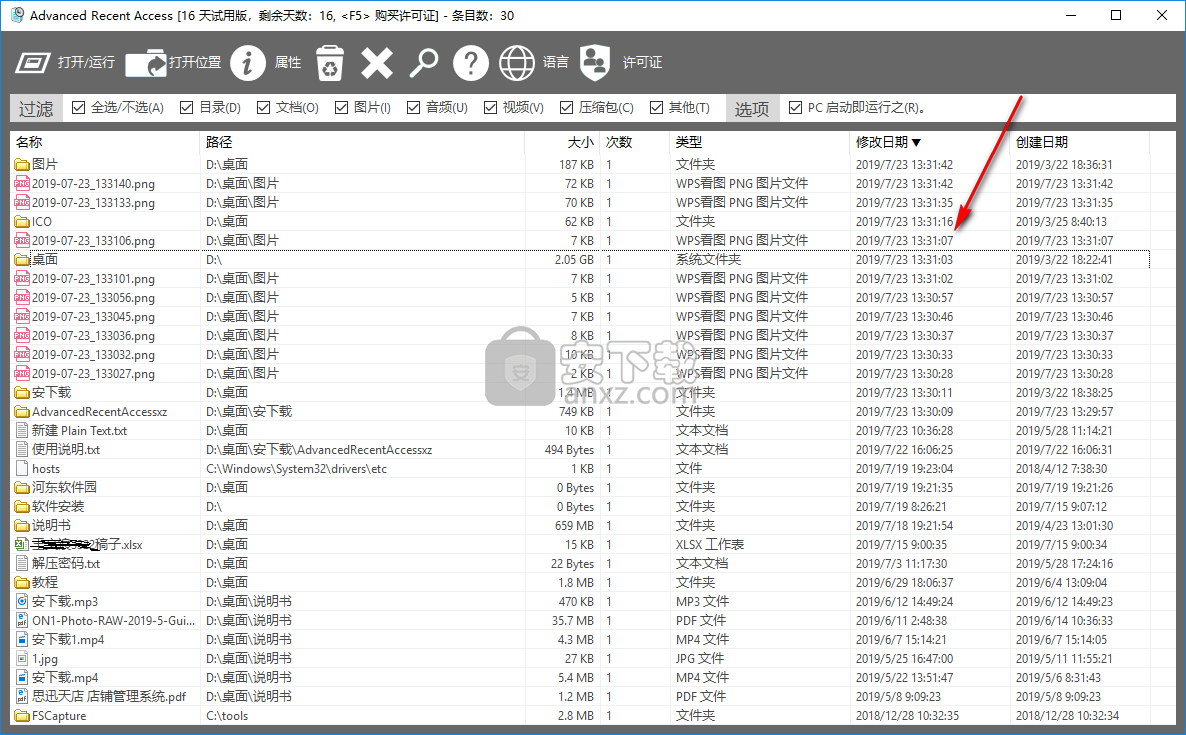Uncheck the Other (其他) filter
Screen dimensions: 1186x735
pyautogui.click(x=656, y=107)
